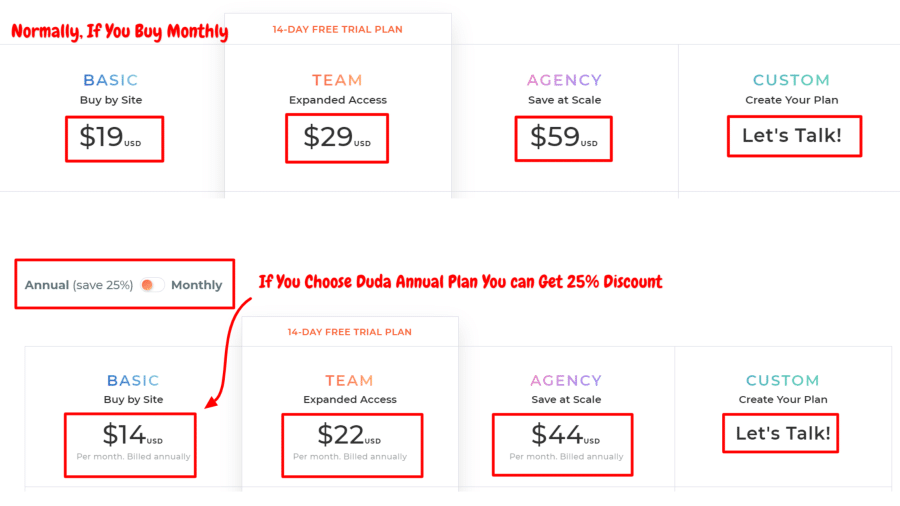Click the bottom CUSTOM plan heading
This screenshot has width=900, height=506.
(783, 380)
